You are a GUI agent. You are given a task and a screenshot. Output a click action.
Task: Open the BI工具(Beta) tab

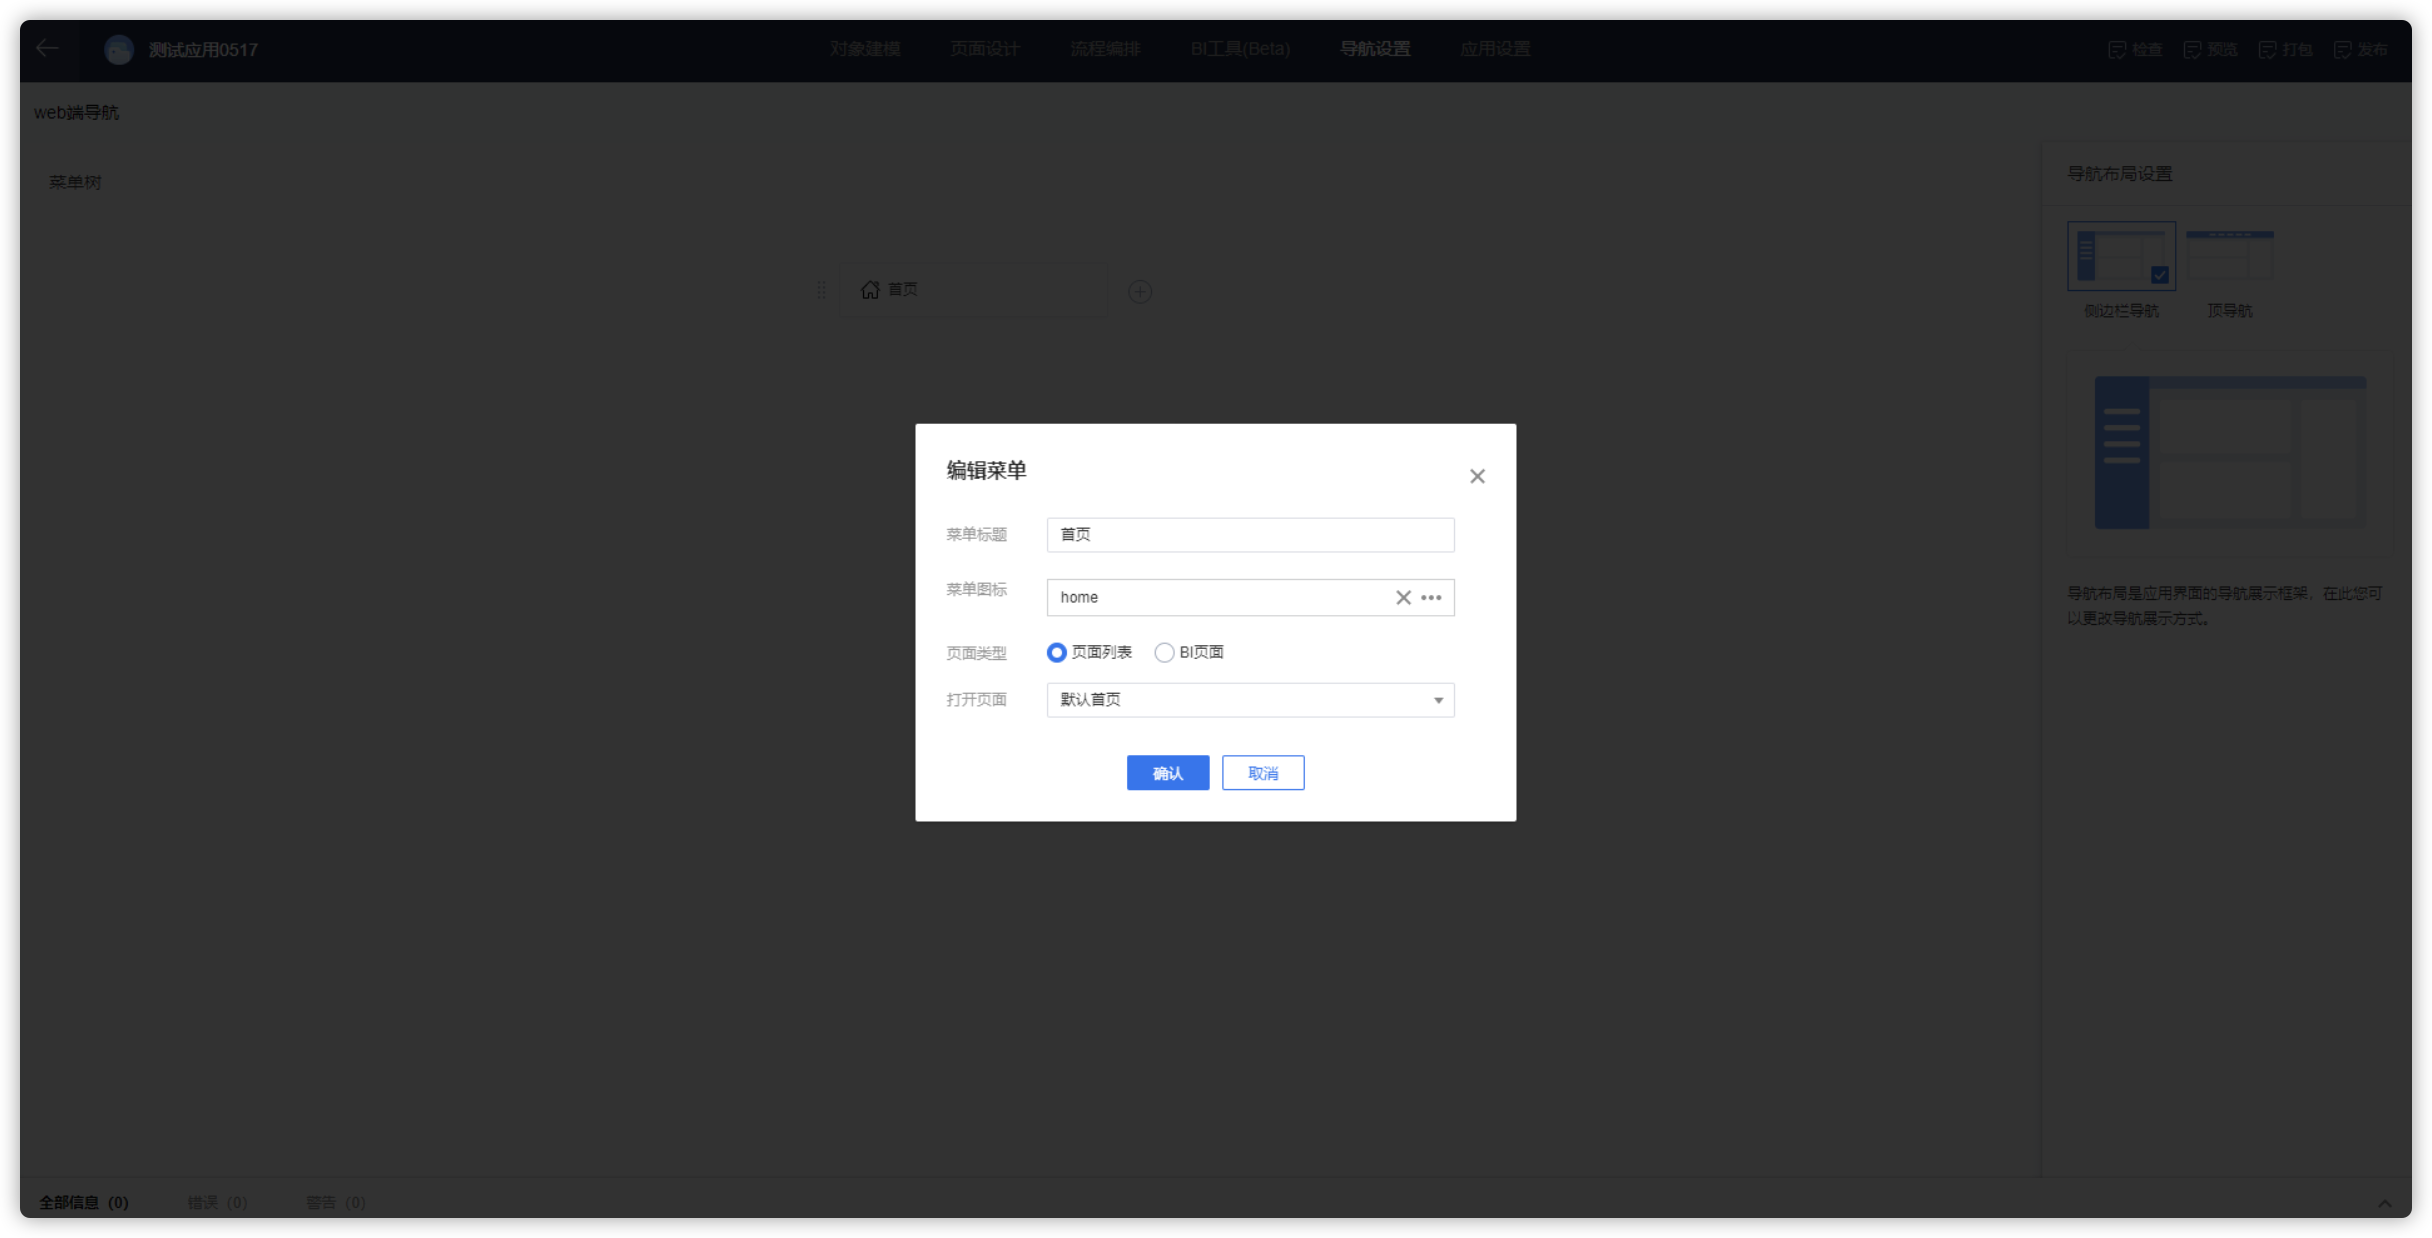[x=1240, y=49]
